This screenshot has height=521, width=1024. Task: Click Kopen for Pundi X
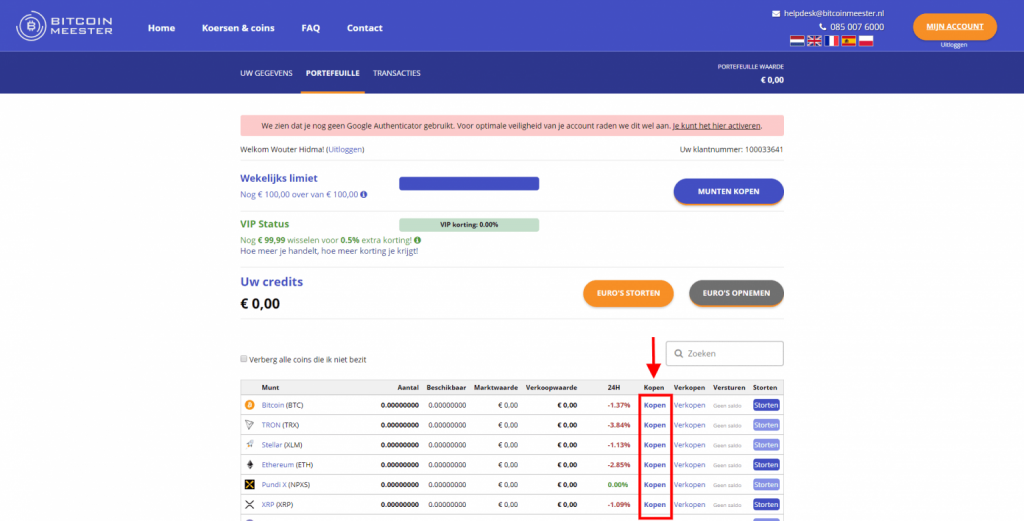pos(655,485)
